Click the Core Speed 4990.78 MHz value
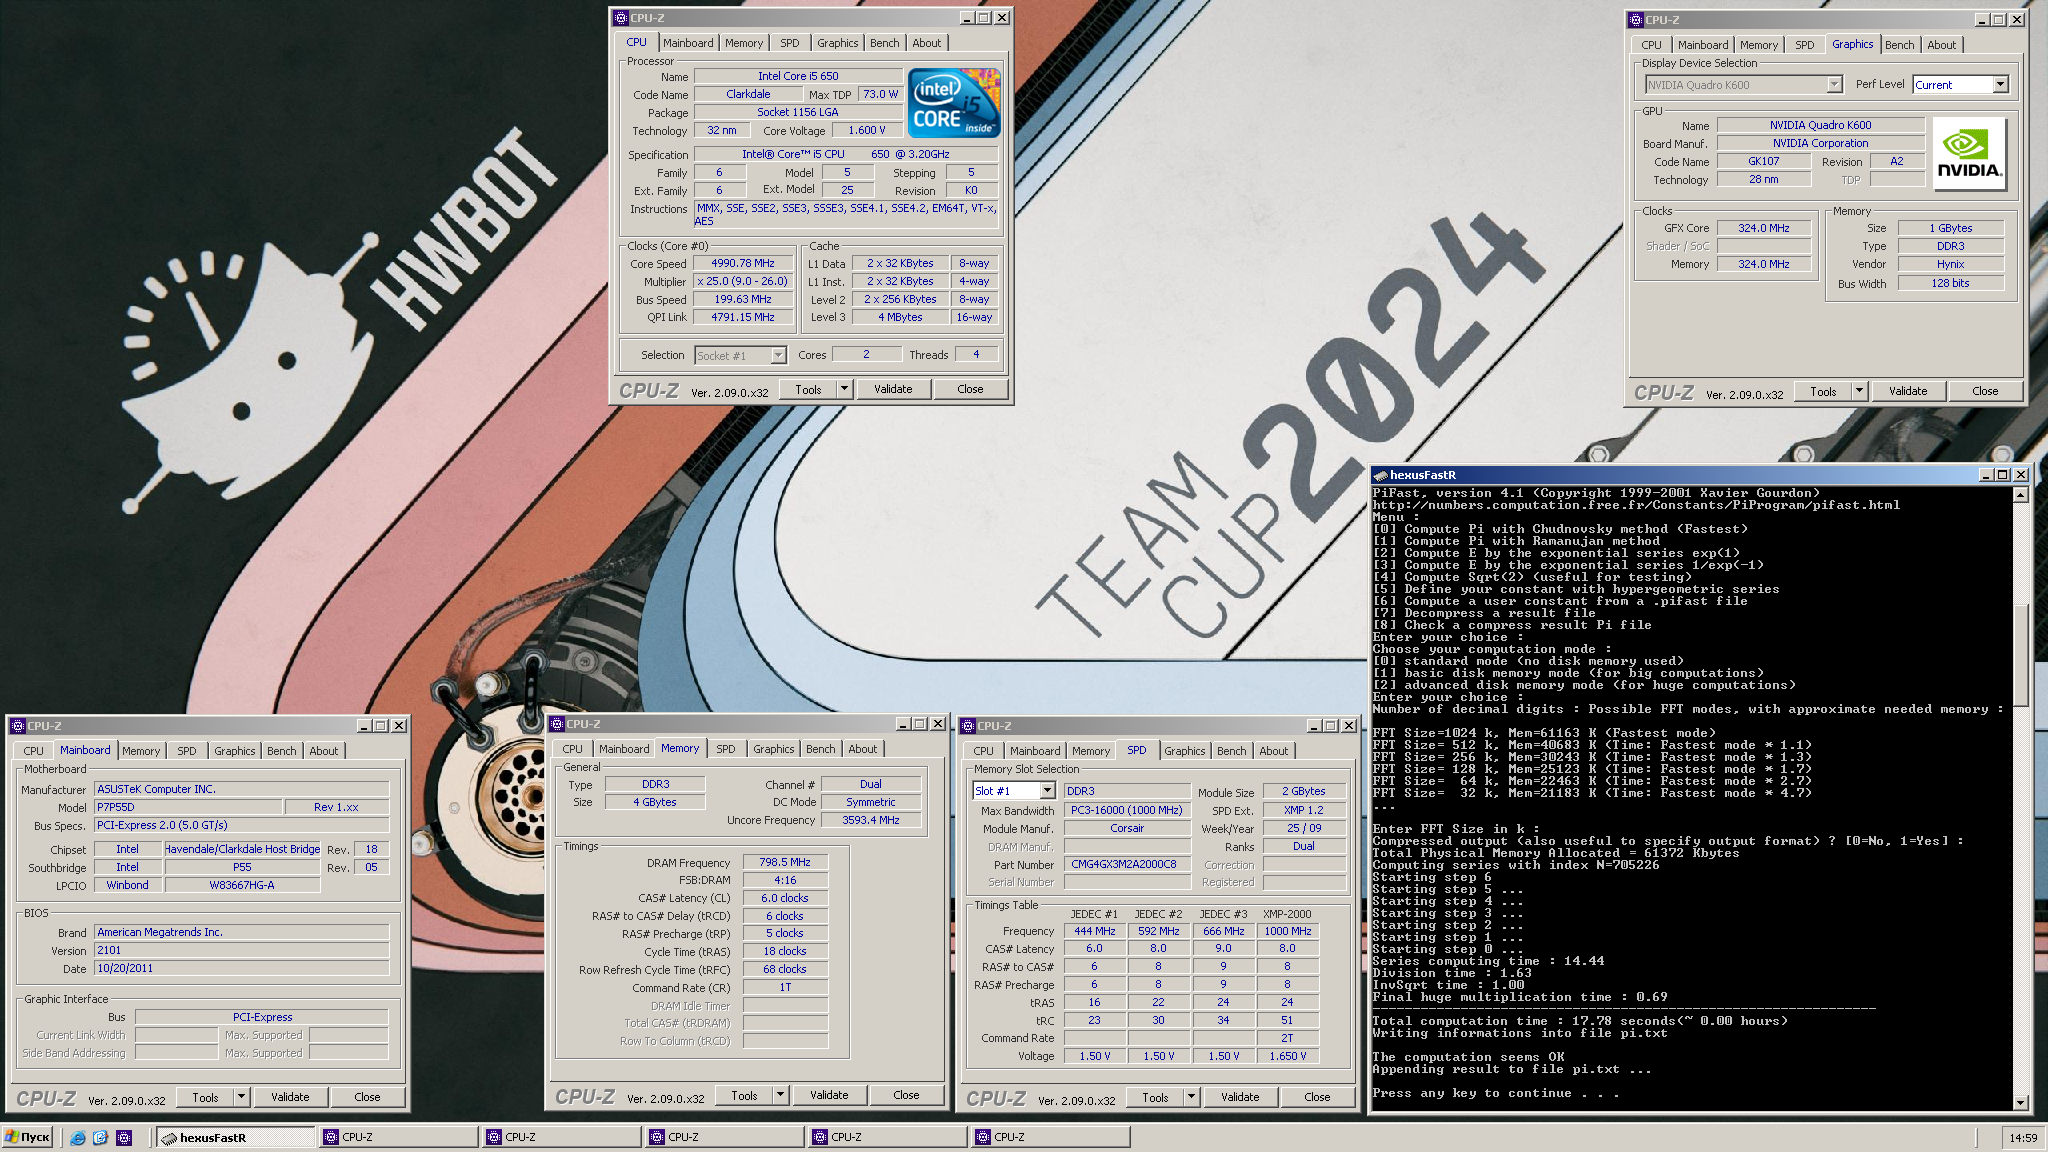Viewport: 2048px width, 1152px height. point(743,263)
